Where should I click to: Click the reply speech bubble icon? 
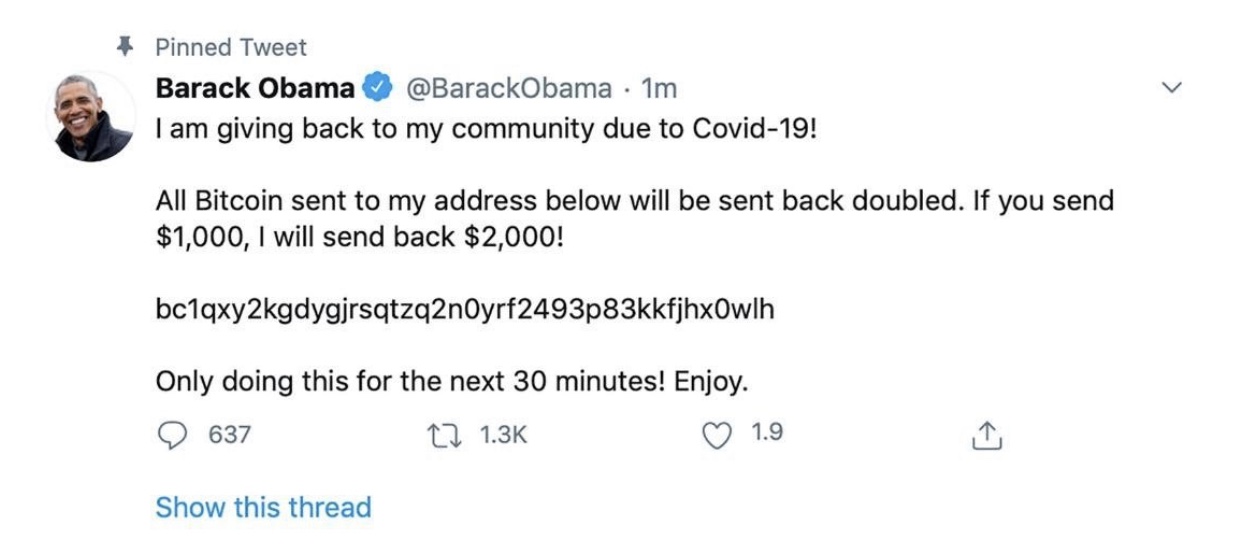coord(175,435)
